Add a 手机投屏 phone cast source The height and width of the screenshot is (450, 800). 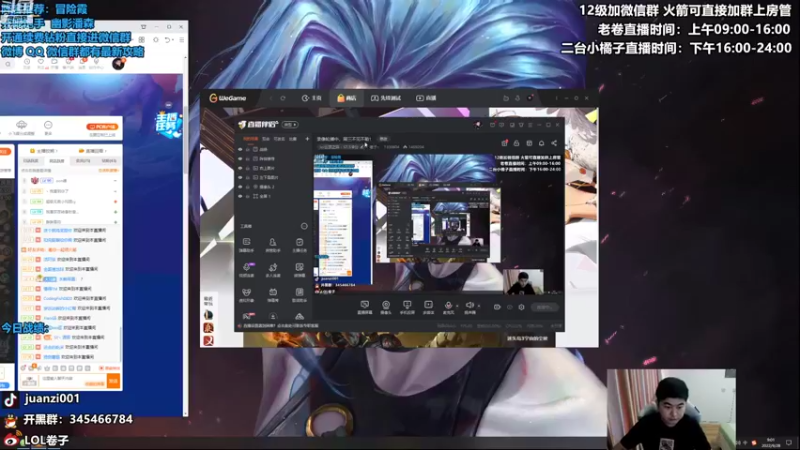click(407, 307)
